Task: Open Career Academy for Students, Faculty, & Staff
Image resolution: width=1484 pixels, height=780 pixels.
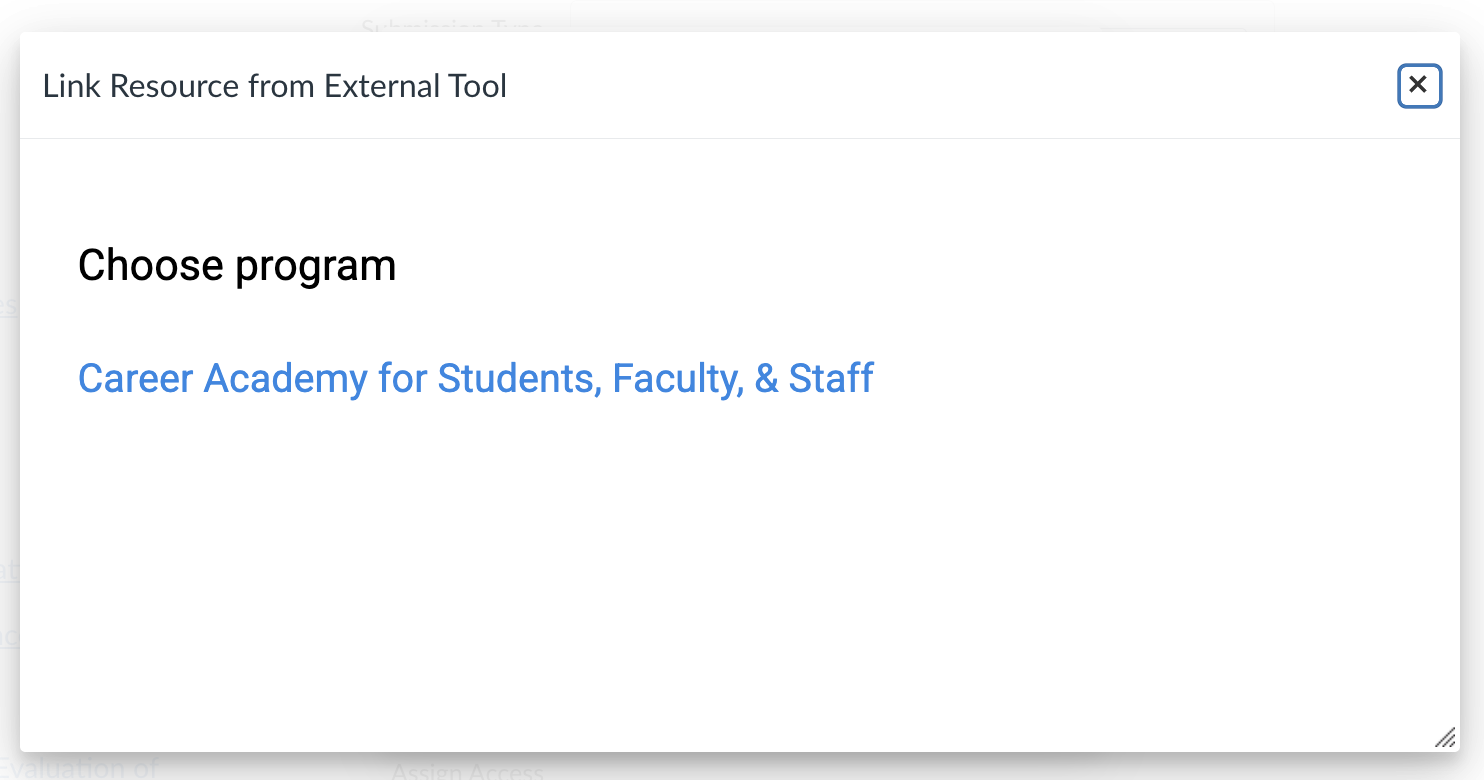Action: coord(476,379)
